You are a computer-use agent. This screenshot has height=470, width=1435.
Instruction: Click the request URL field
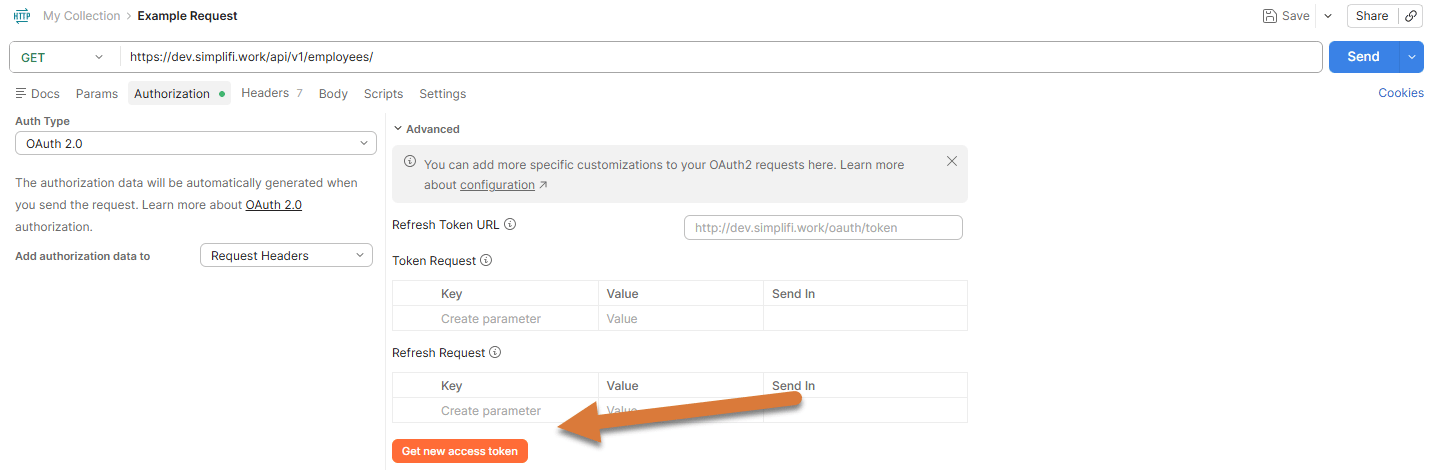(721, 57)
